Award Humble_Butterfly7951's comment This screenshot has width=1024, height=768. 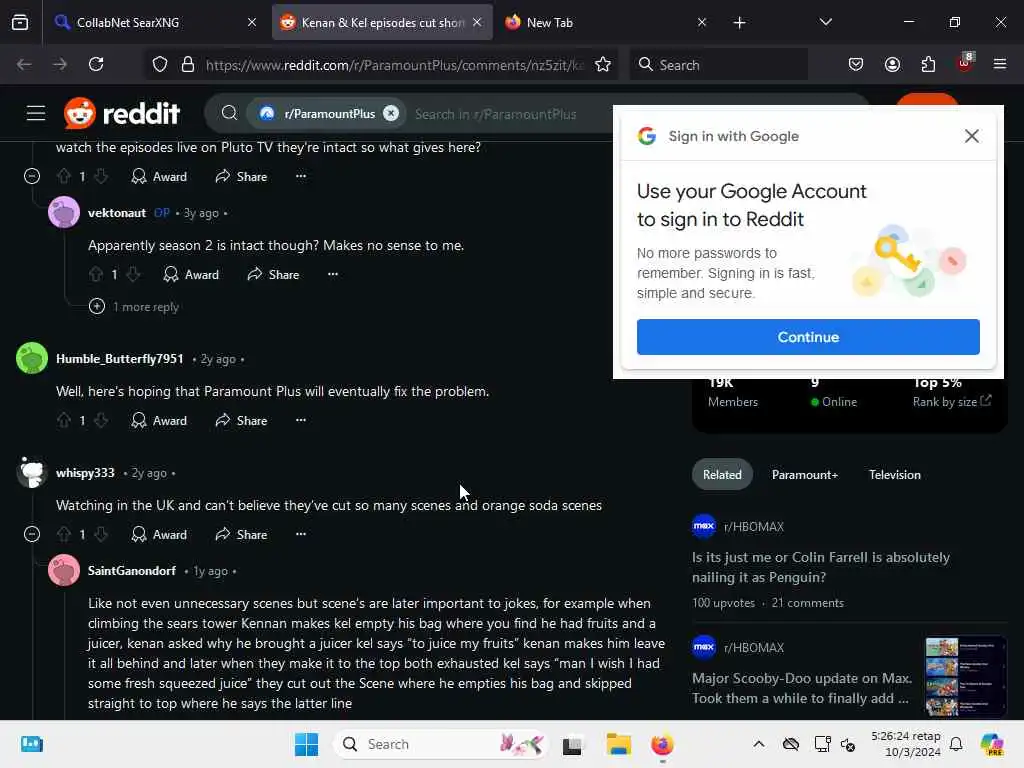click(x=159, y=421)
